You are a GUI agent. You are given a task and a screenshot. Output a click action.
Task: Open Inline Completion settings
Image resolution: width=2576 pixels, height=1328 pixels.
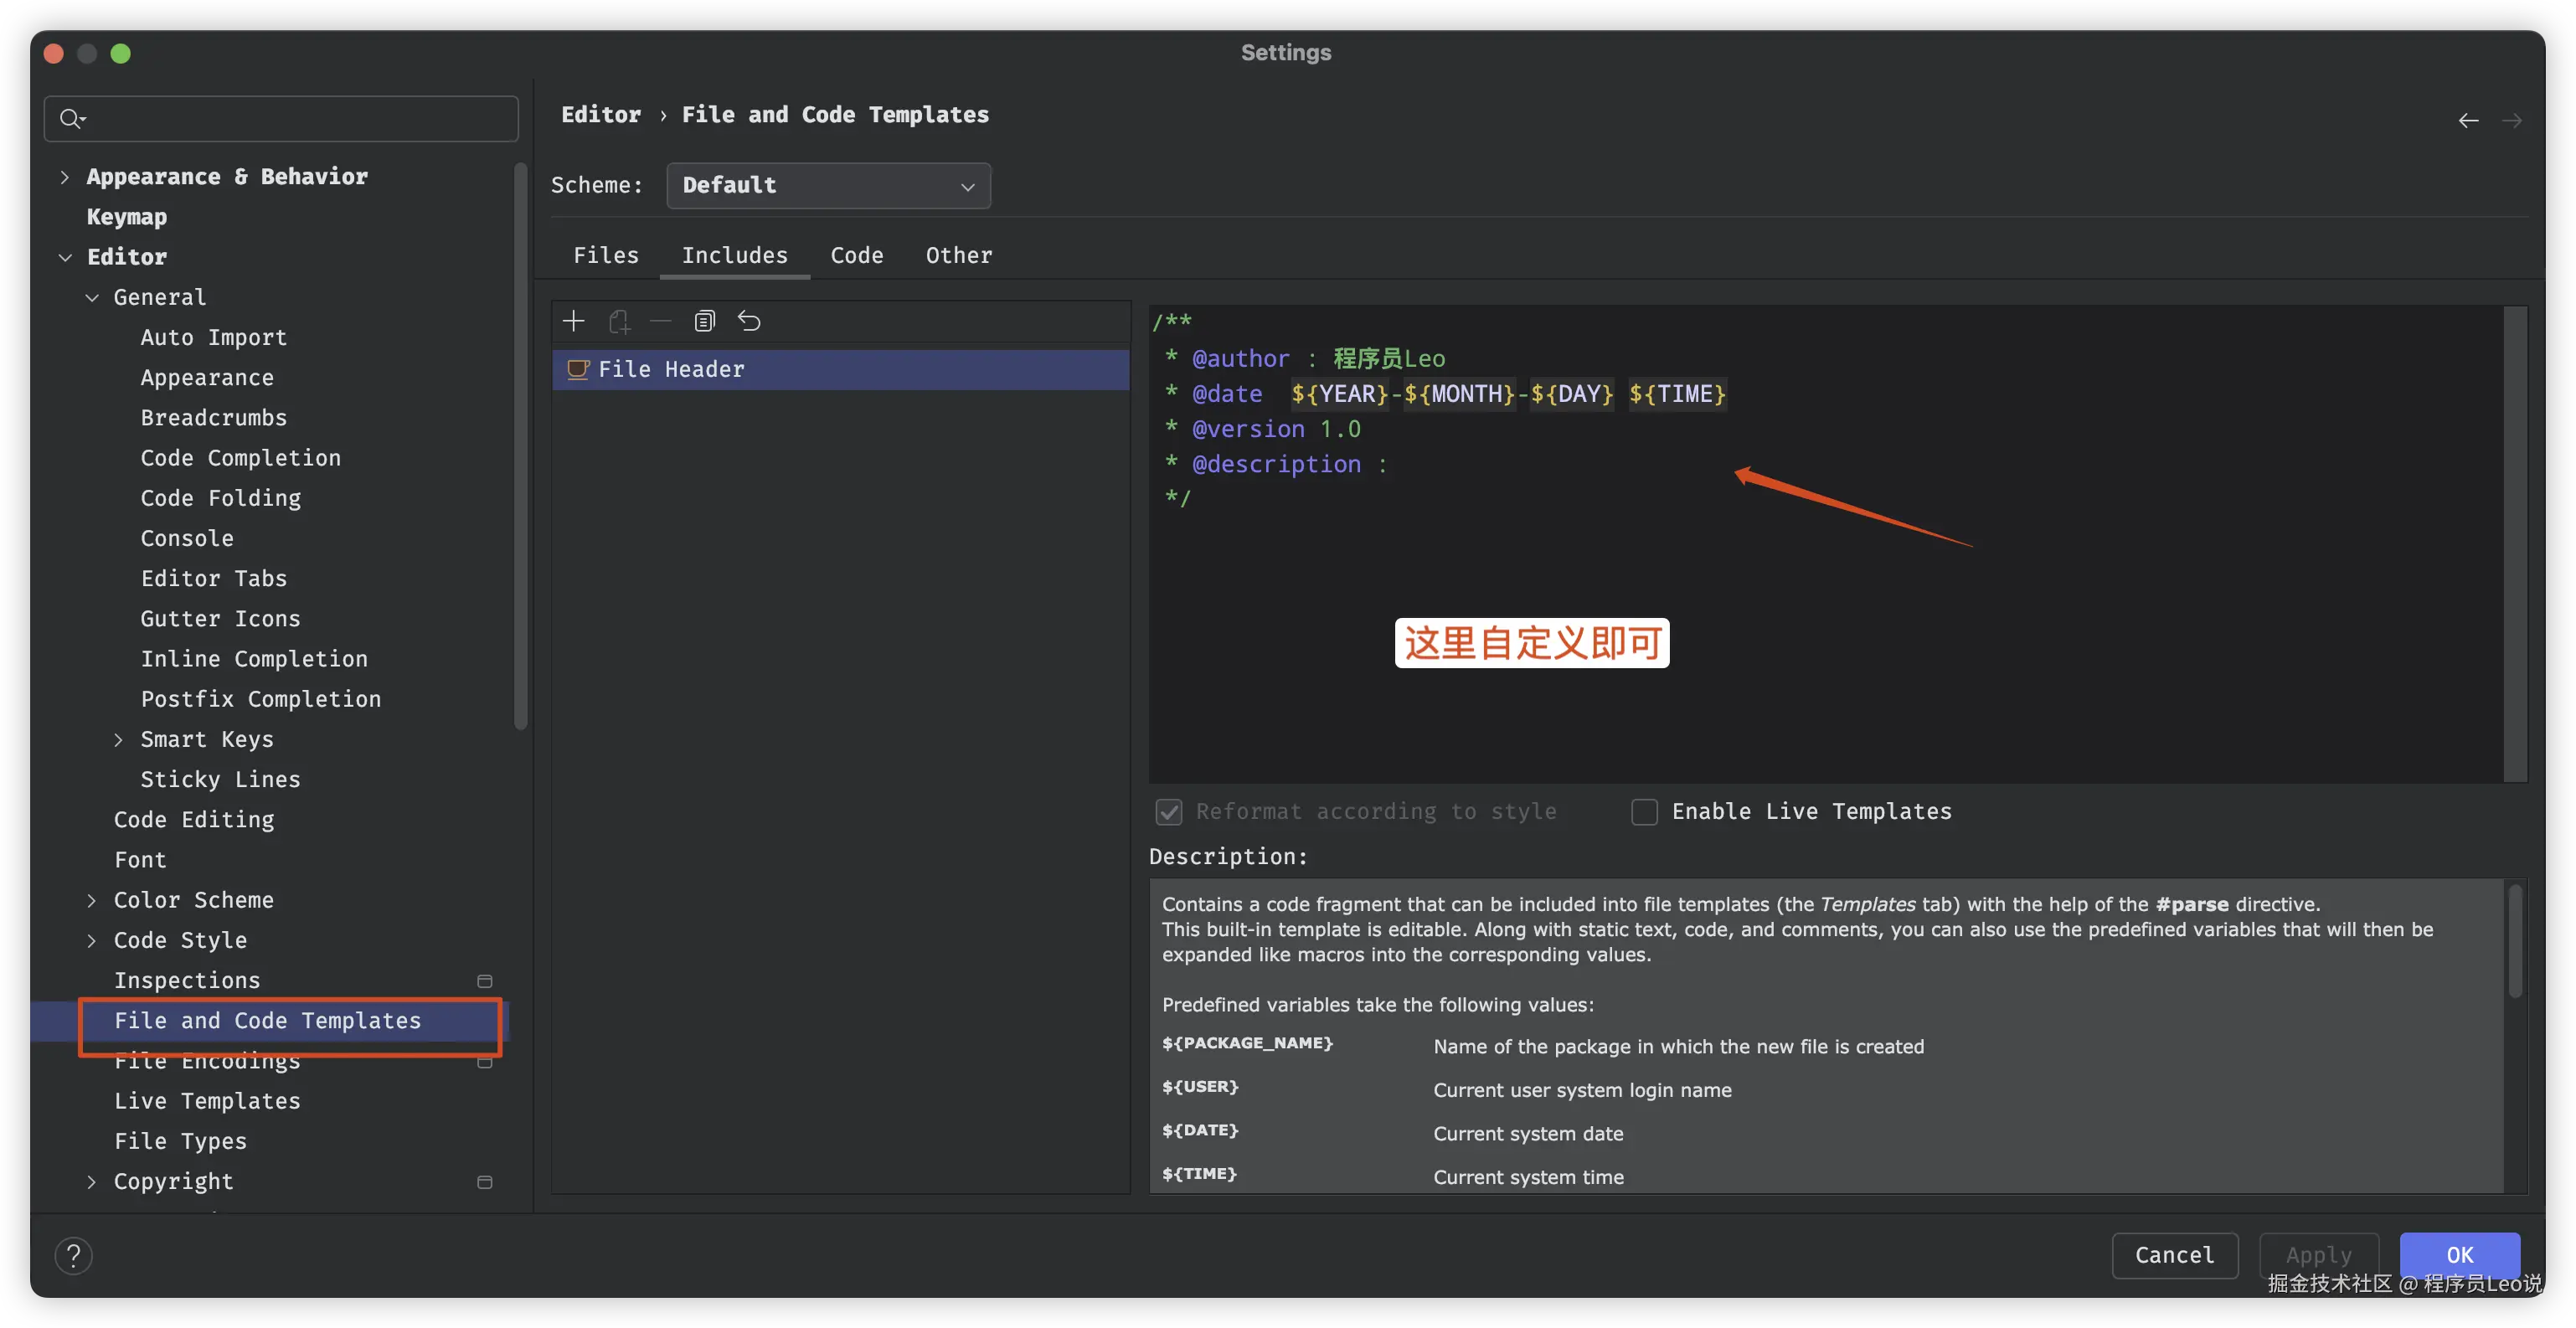pos(254,659)
